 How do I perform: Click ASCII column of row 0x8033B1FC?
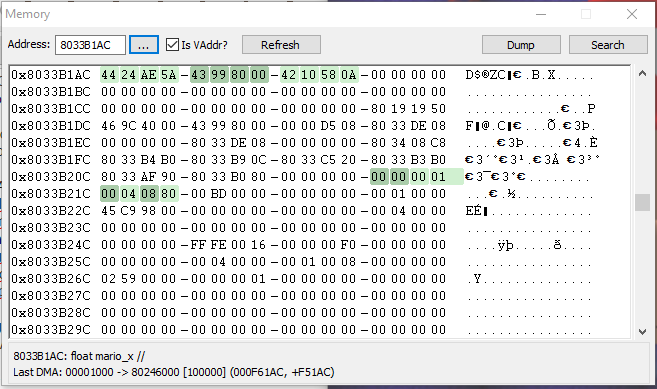533,160
